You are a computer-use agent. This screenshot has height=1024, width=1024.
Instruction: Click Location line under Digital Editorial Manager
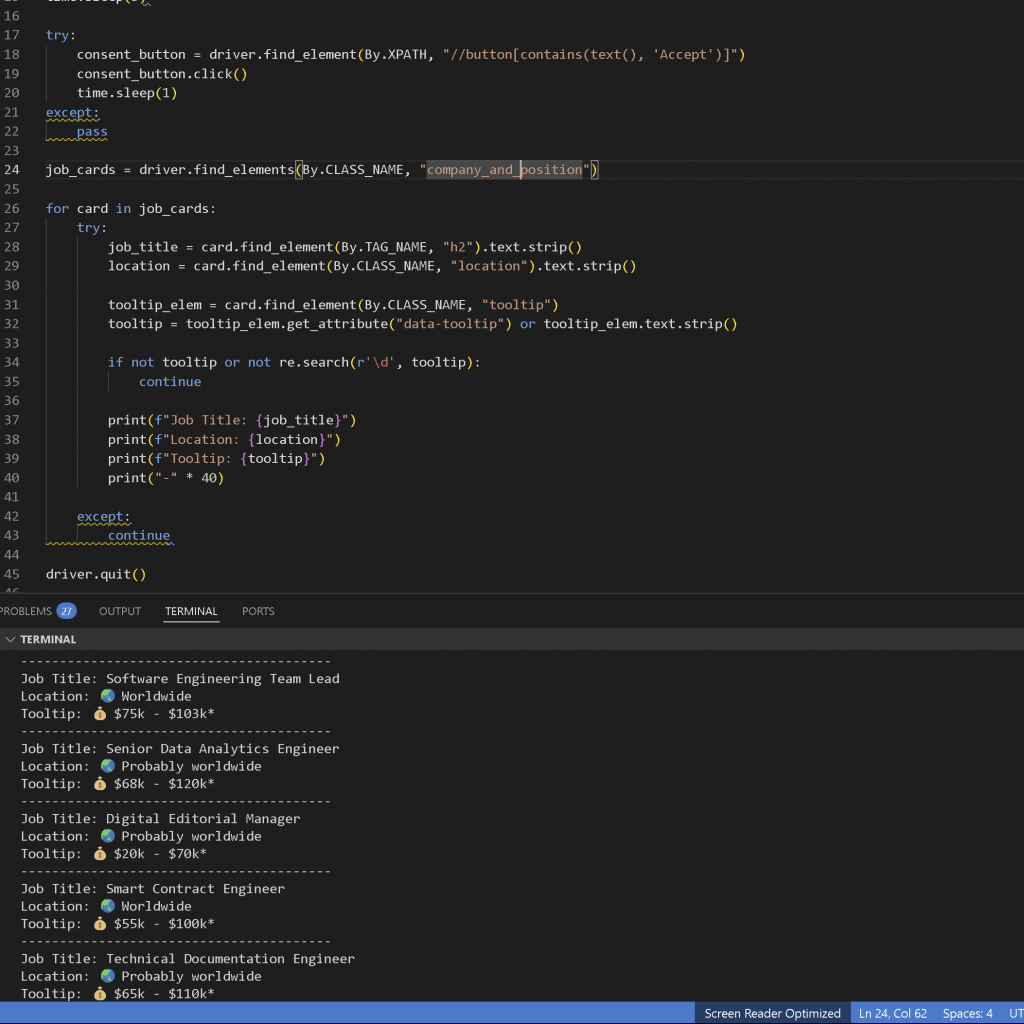tap(141, 836)
